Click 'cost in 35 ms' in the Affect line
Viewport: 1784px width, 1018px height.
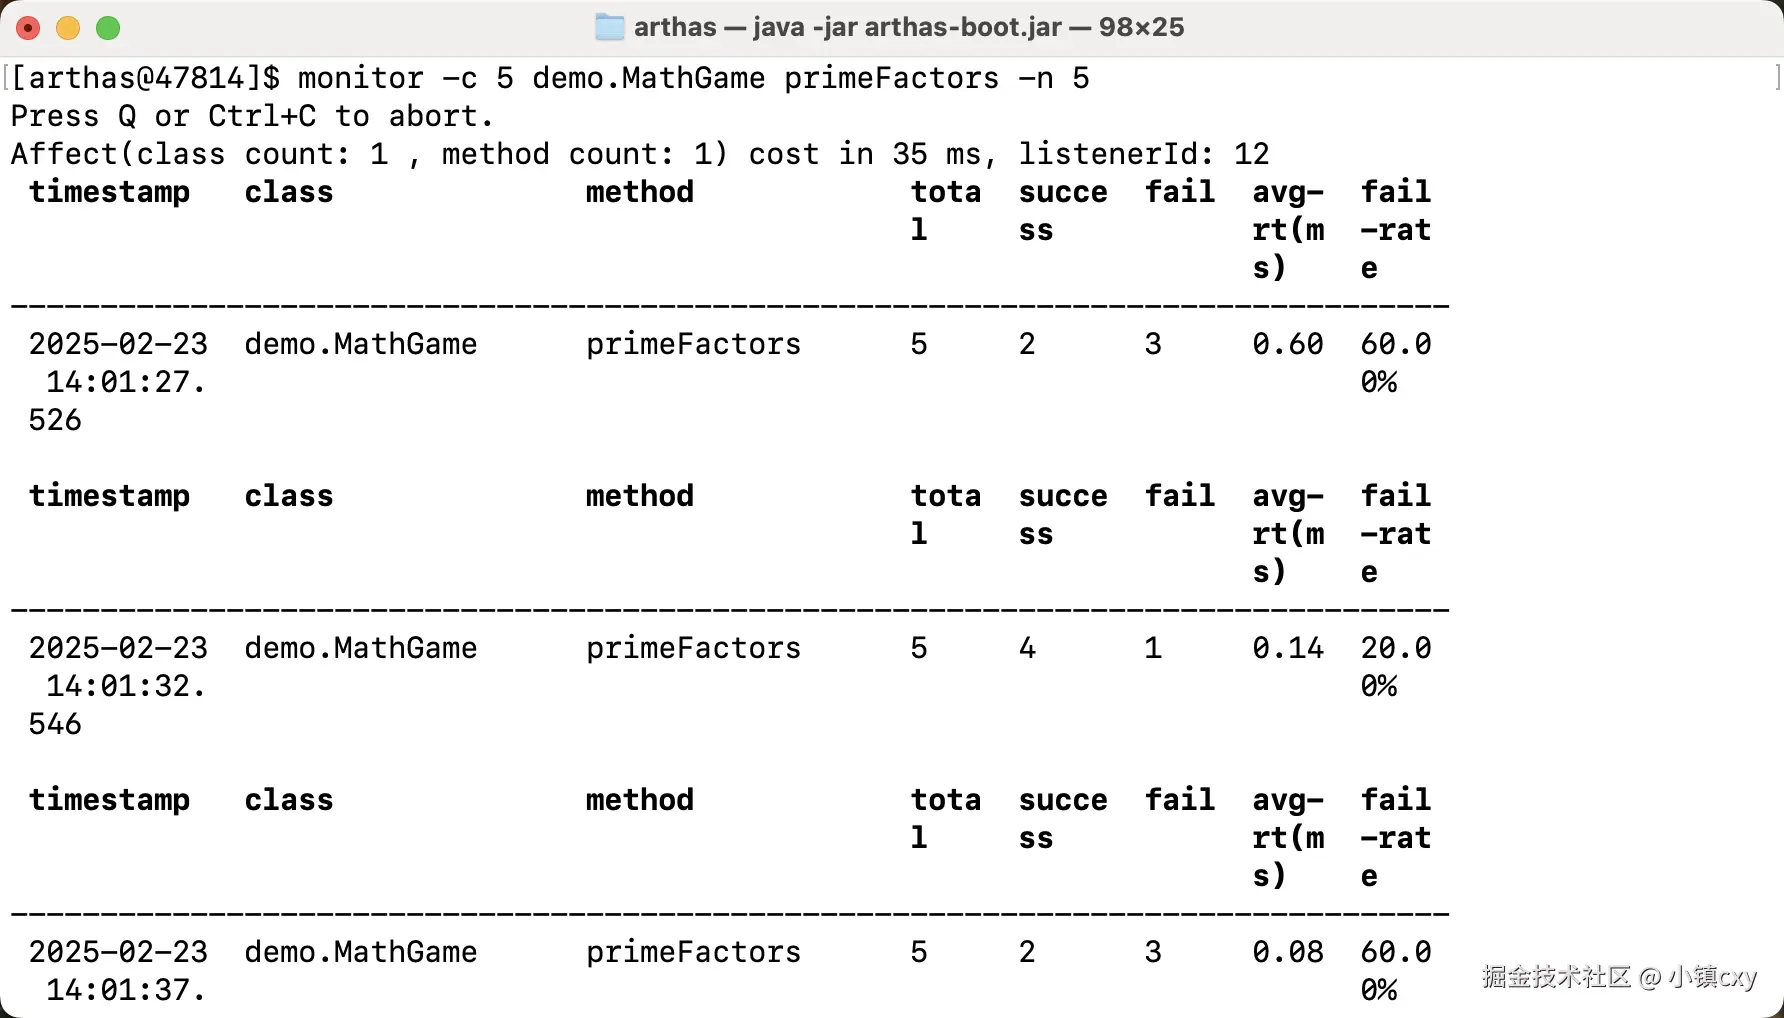[866, 154]
